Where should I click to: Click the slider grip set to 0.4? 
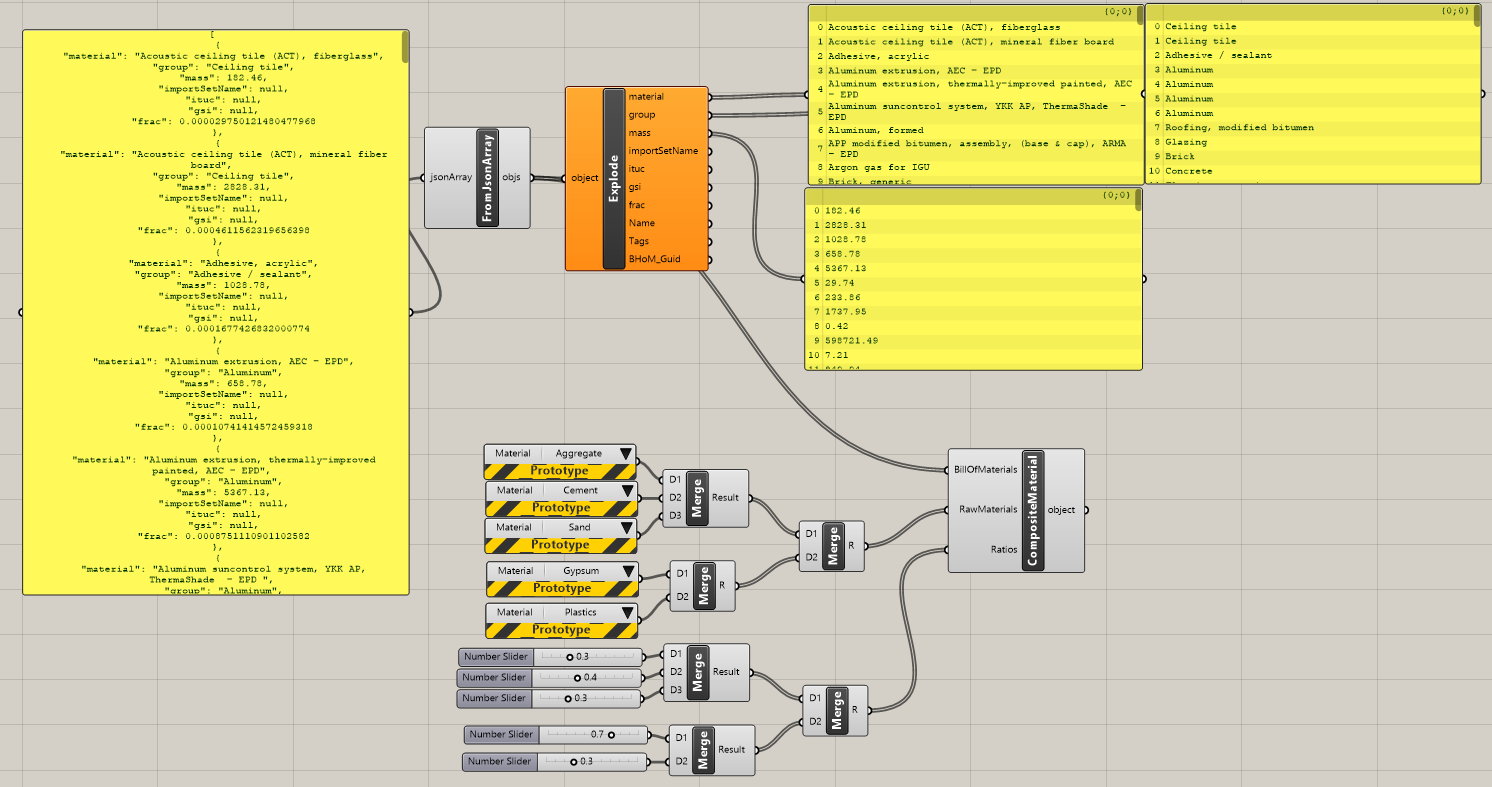(577, 678)
